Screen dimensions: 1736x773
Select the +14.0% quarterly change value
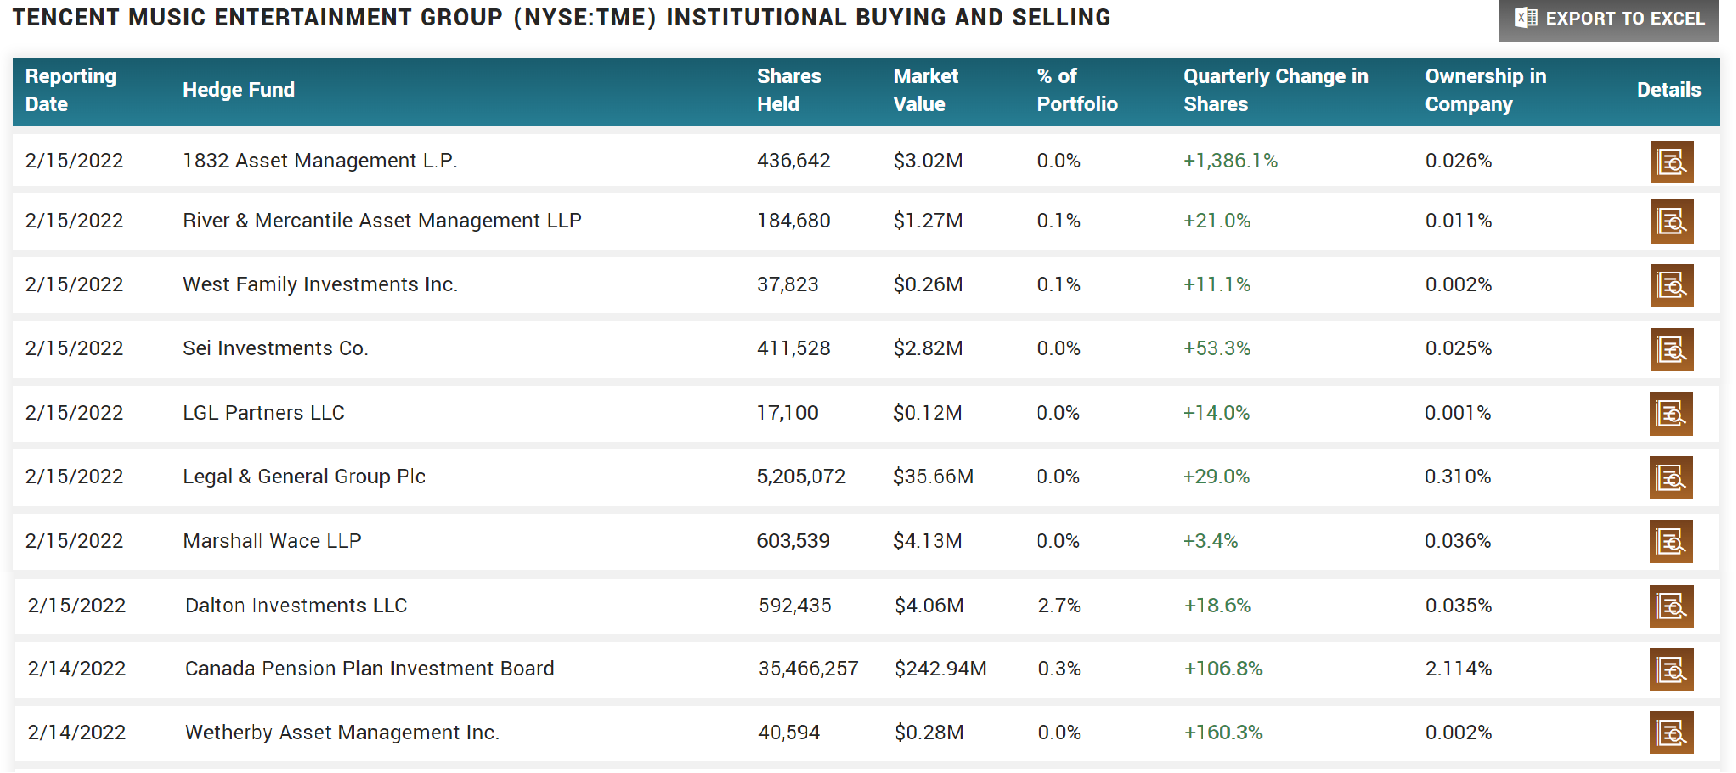coord(1216,413)
